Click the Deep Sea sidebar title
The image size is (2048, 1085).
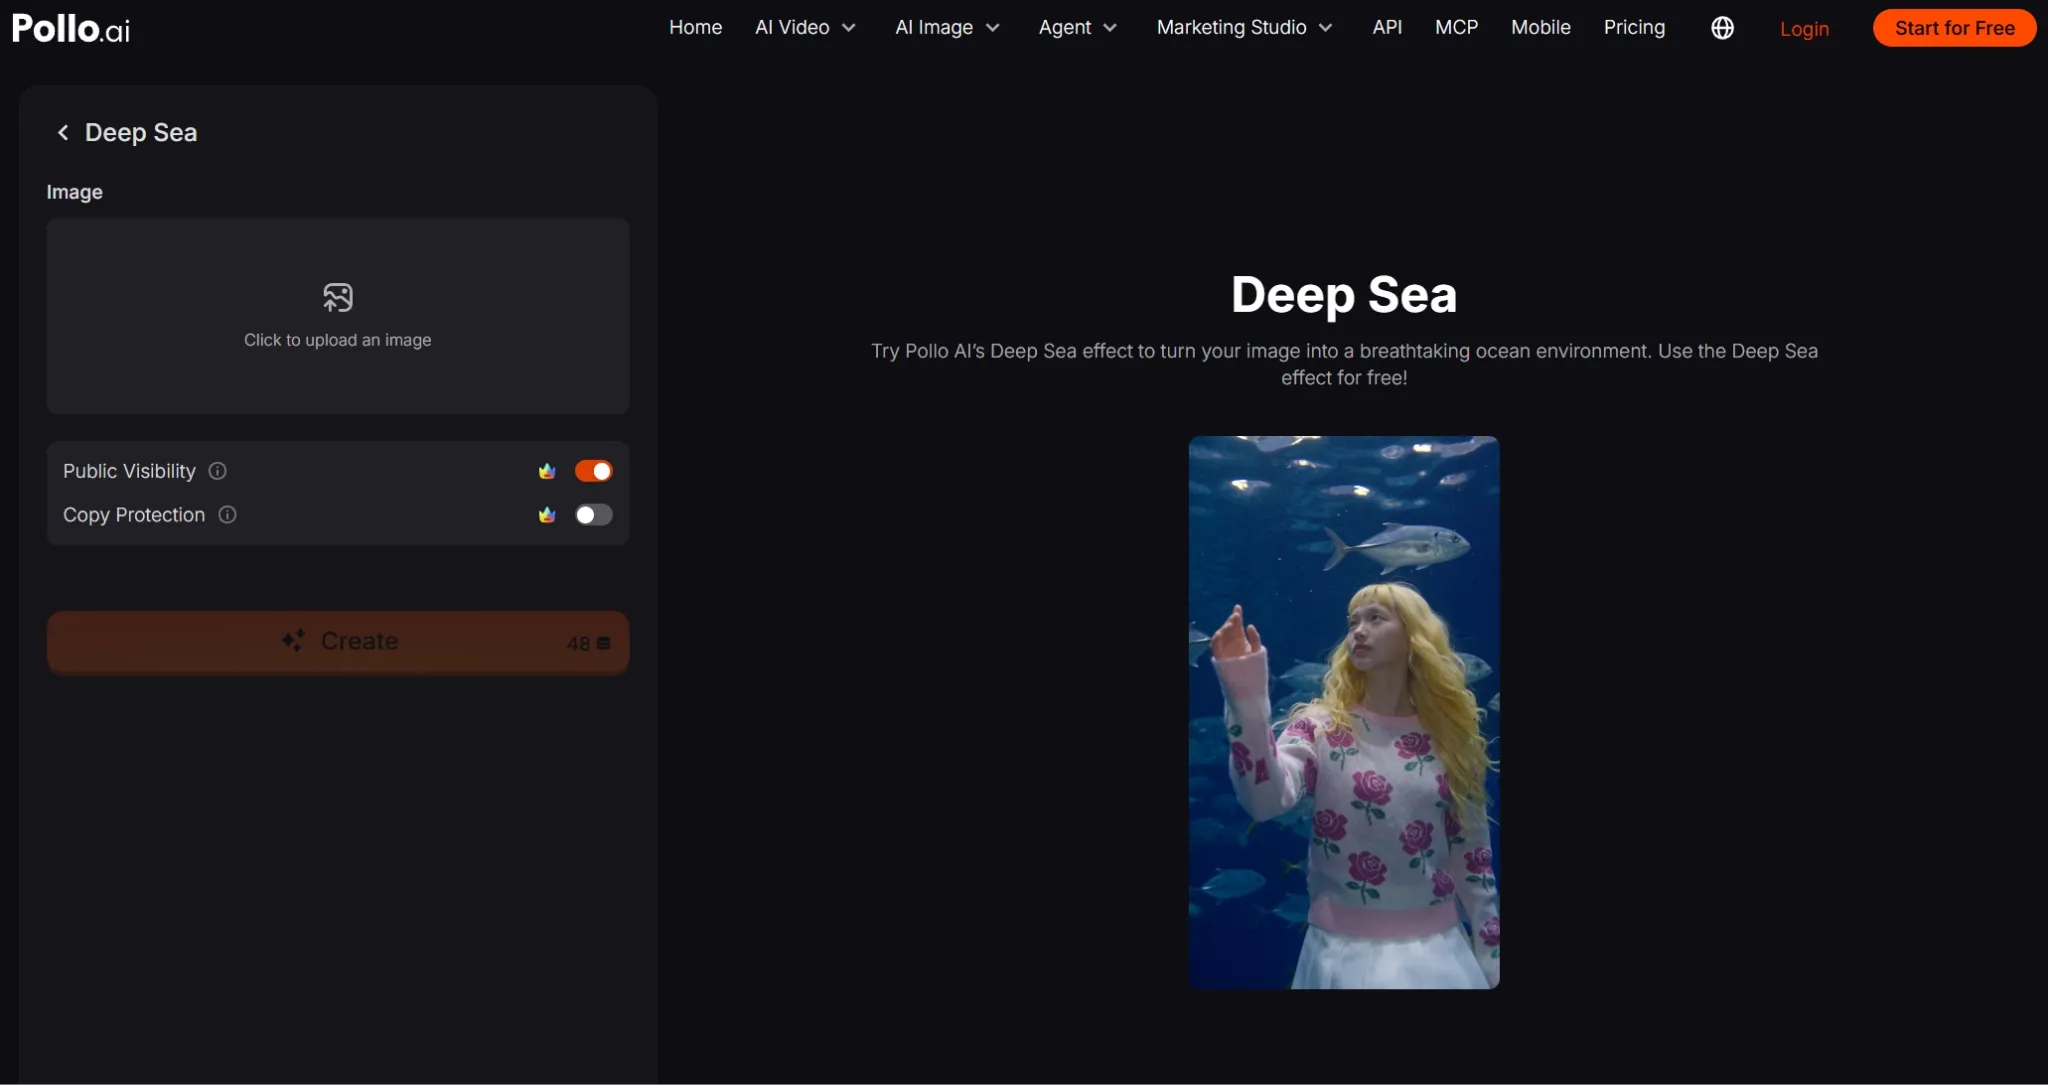coord(141,133)
